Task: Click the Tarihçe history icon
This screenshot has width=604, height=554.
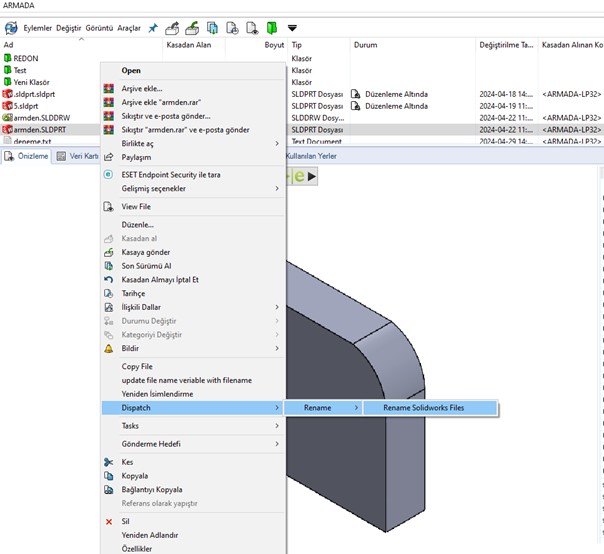Action: pyautogui.click(x=109, y=293)
